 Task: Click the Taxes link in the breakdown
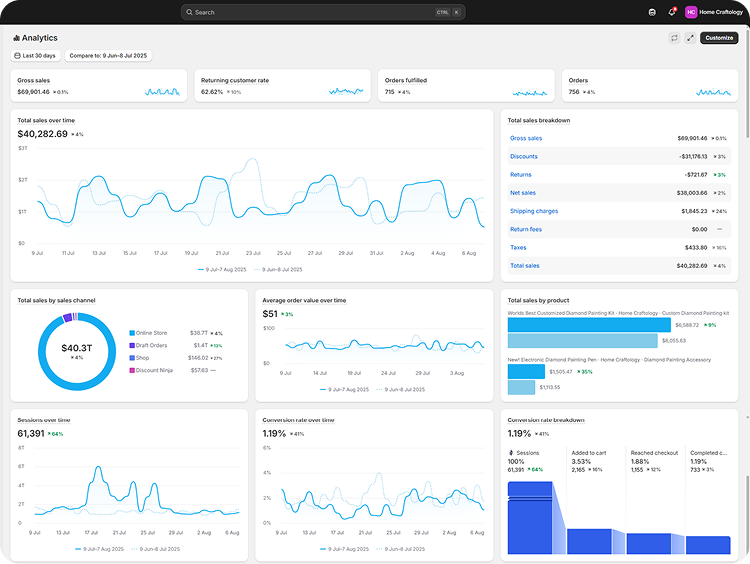(x=518, y=247)
